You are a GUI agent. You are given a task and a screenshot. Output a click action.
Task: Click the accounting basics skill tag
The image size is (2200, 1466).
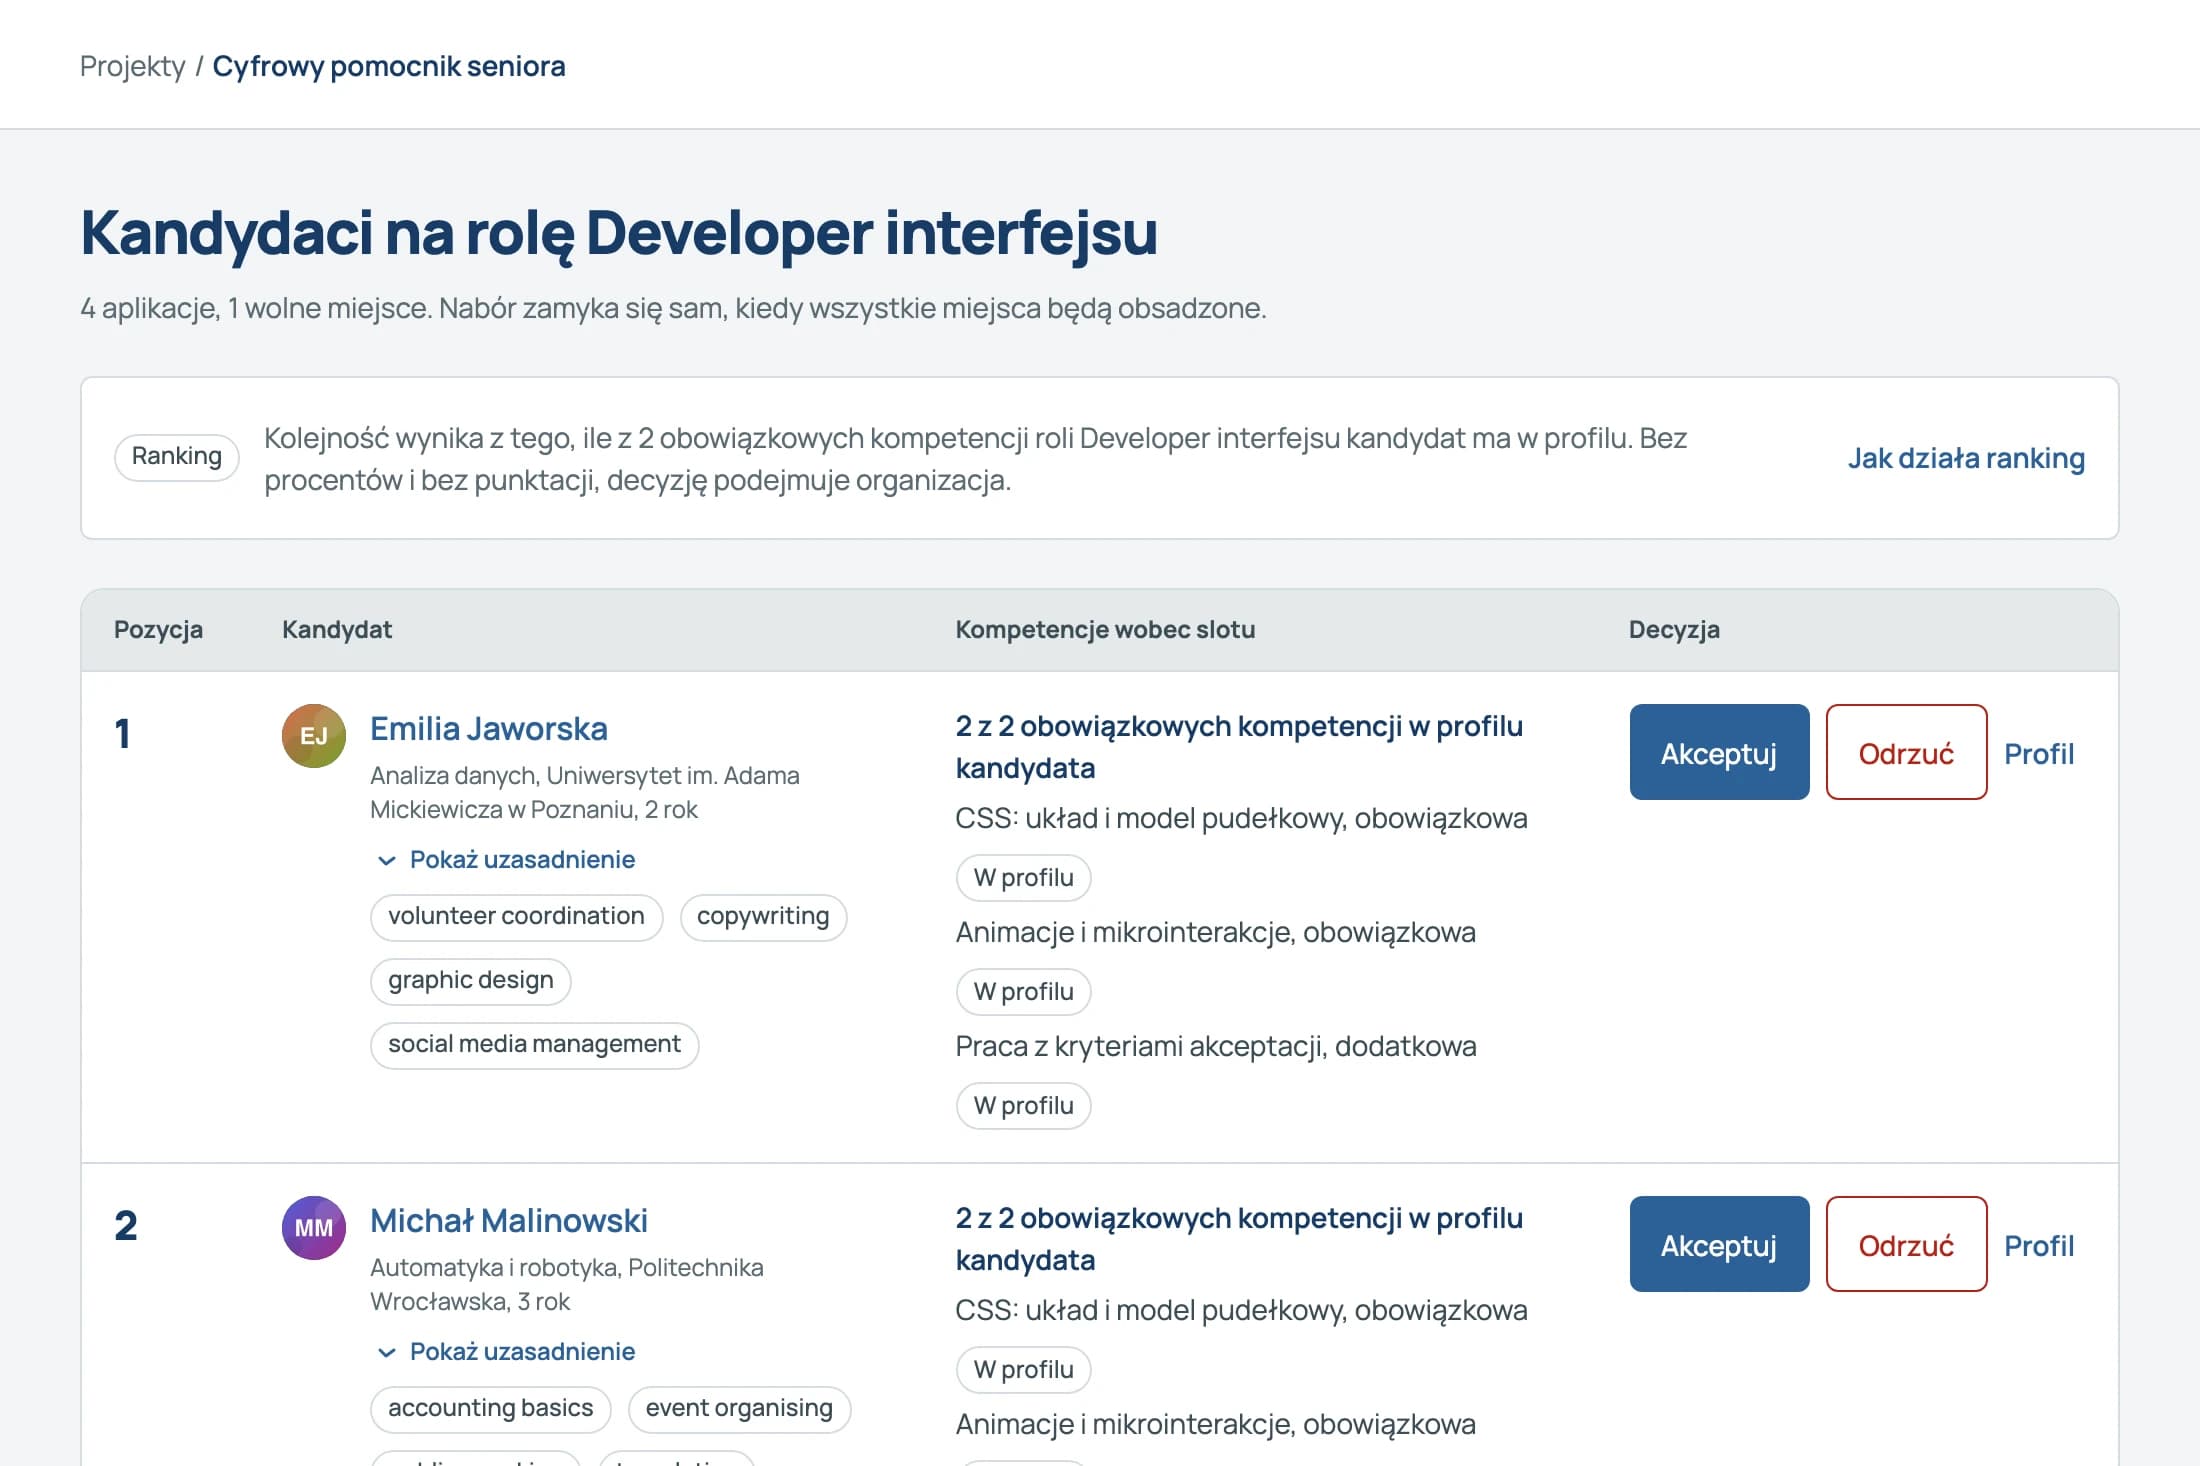point(490,1409)
